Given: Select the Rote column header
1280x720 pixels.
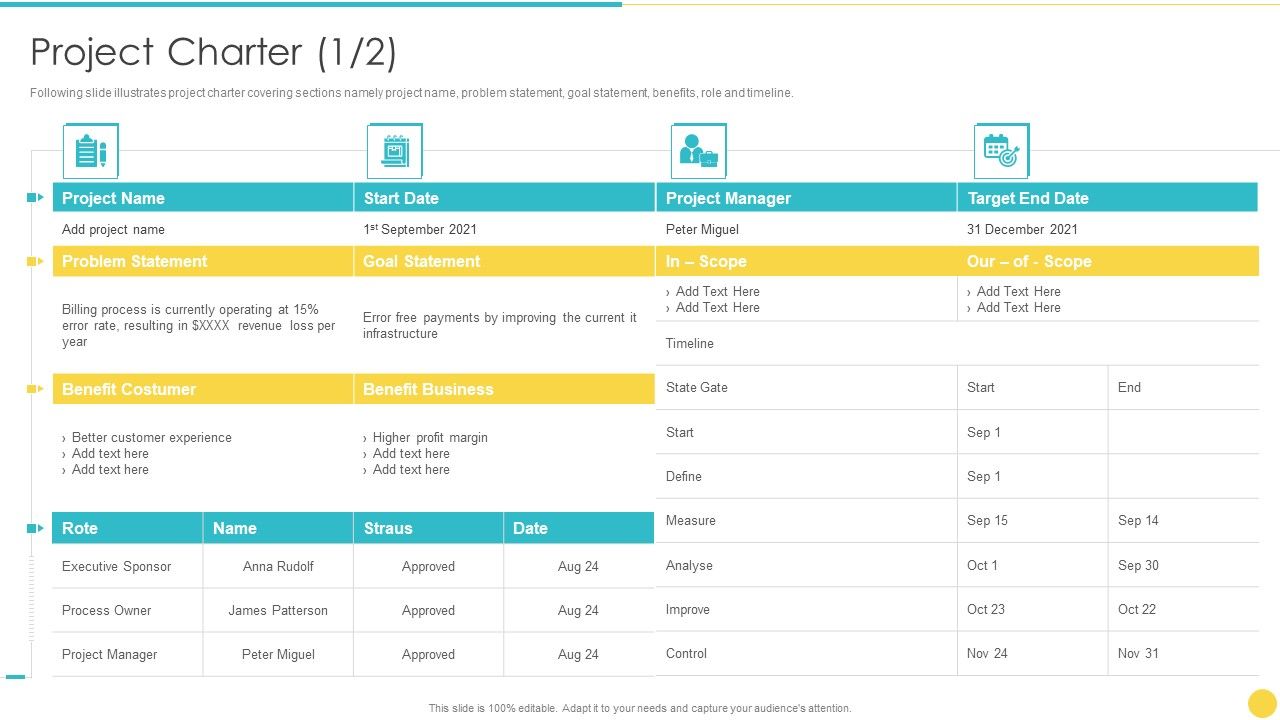Looking at the screenshot, I should point(127,528).
